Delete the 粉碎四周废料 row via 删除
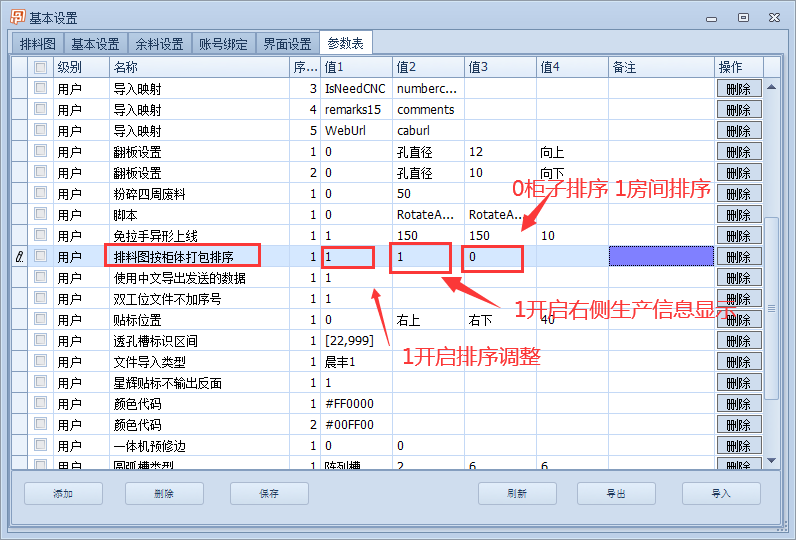Viewport: 796px width, 540px height. pyautogui.click(x=739, y=194)
